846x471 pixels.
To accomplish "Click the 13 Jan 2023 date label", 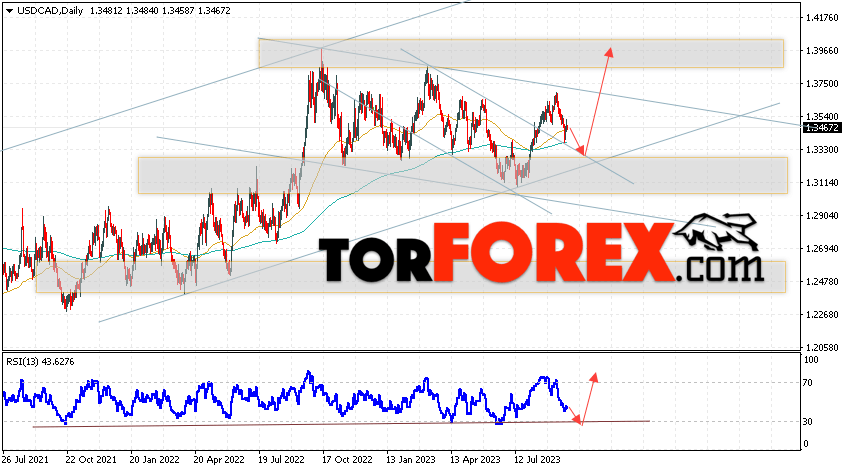I will coord(411,460).
